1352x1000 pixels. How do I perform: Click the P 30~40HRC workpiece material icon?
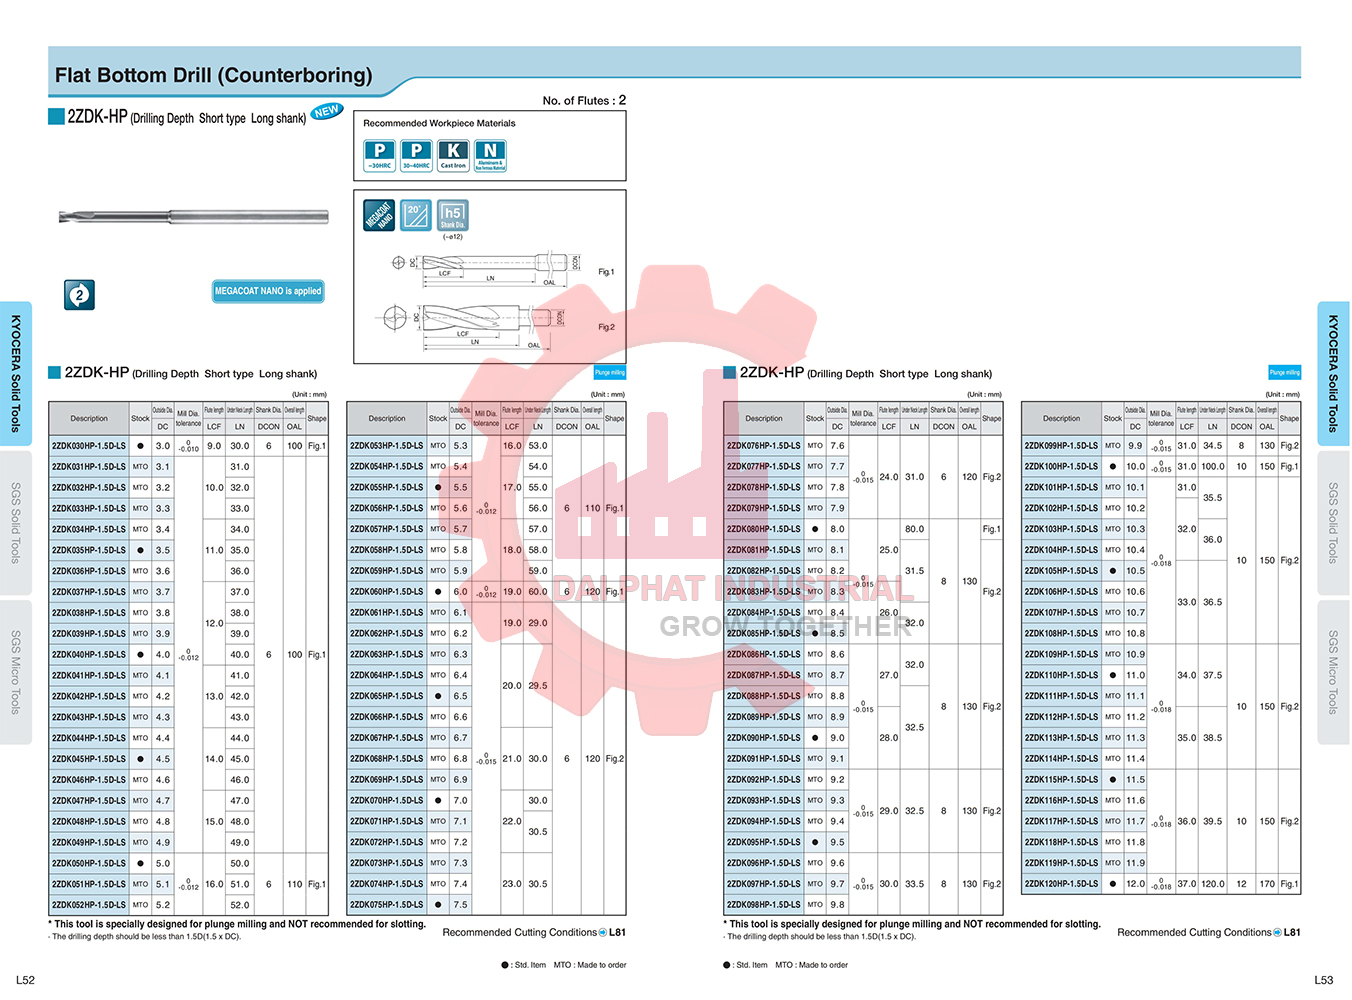coord(416,155)
